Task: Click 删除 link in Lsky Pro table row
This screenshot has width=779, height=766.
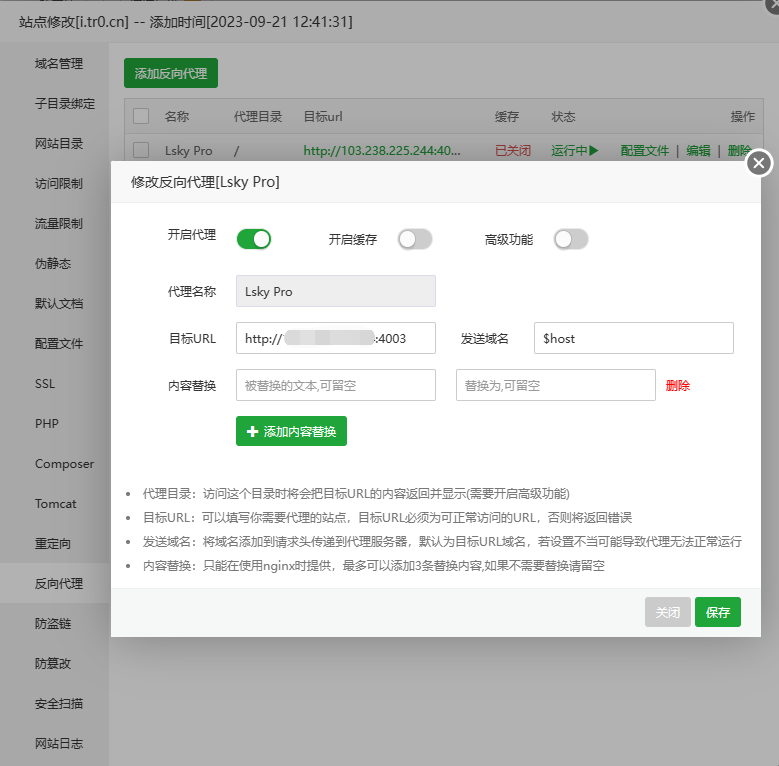Action: 739,151
